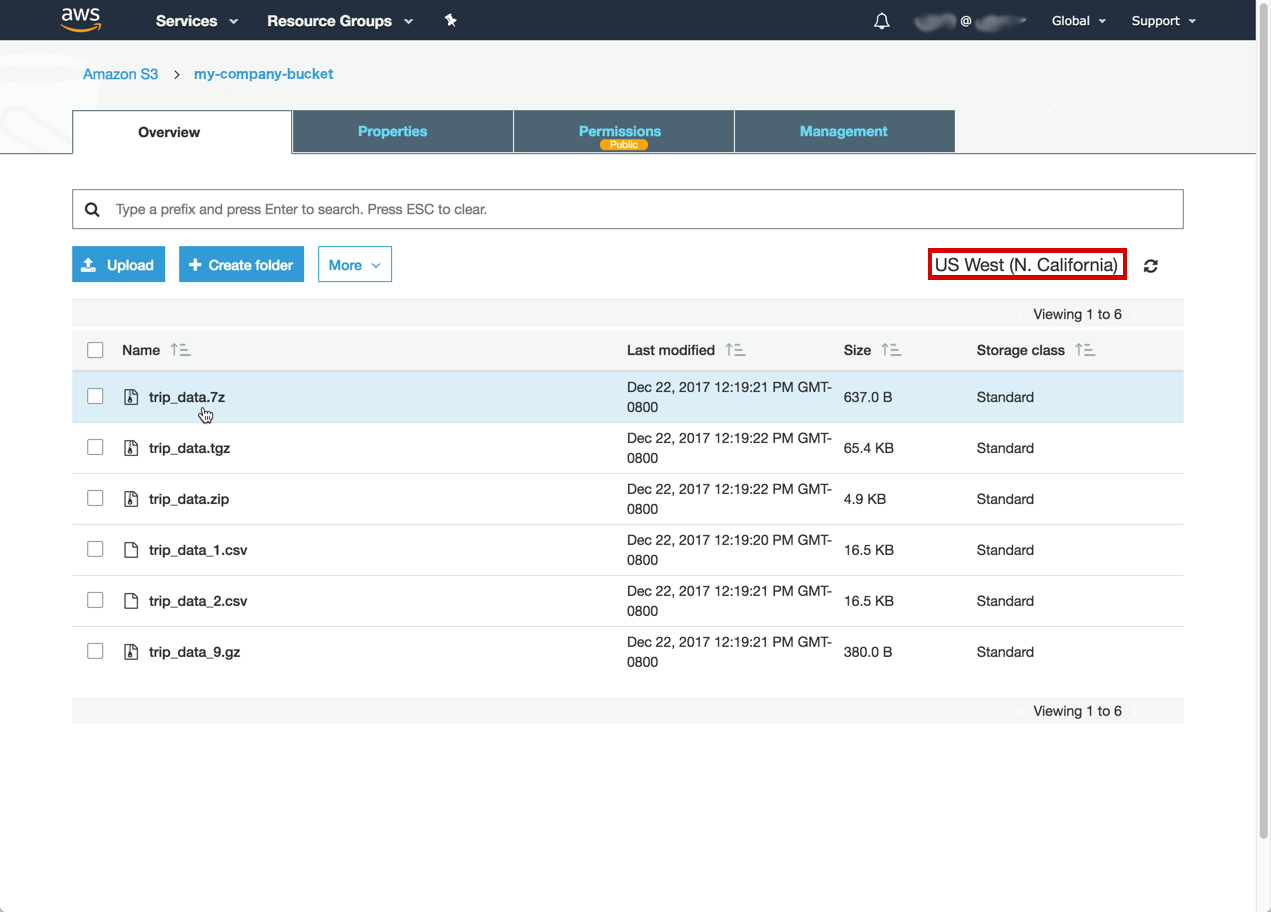Expand the Services dropdown menu
The width and height of the screenshot is (1271, 912).
click(197, 21)
